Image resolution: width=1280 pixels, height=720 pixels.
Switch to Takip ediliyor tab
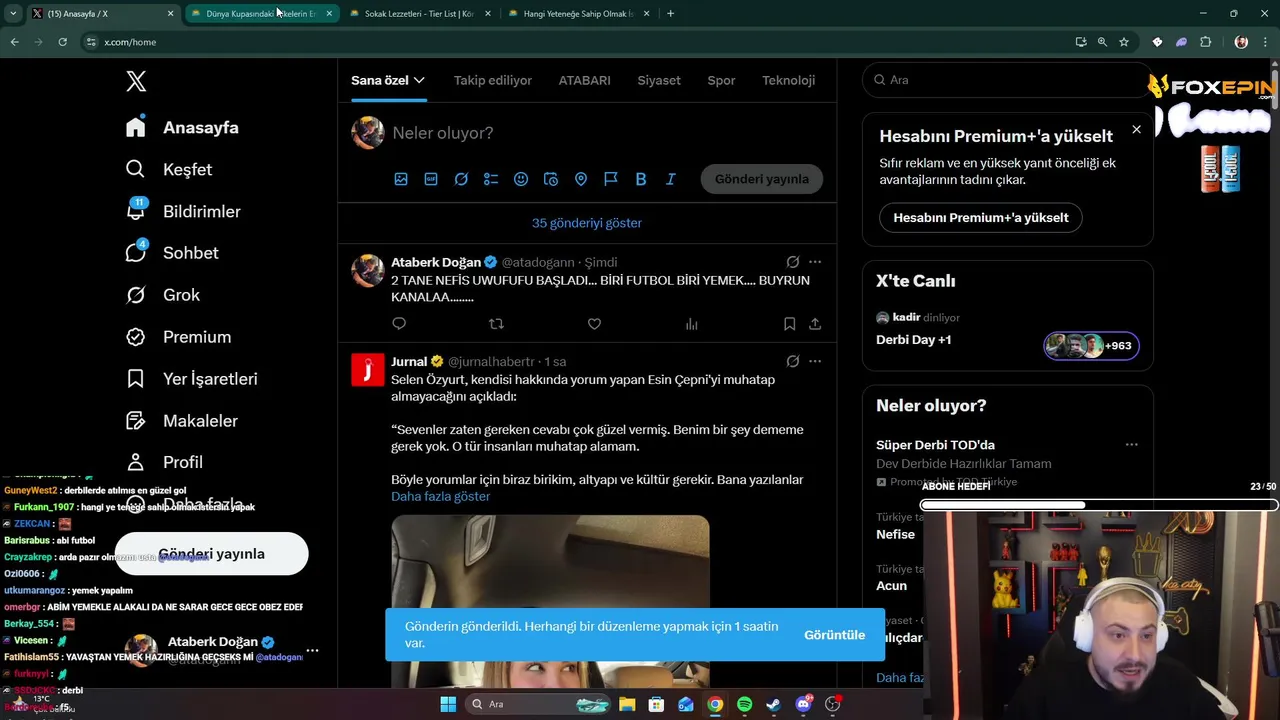(493, 80)
